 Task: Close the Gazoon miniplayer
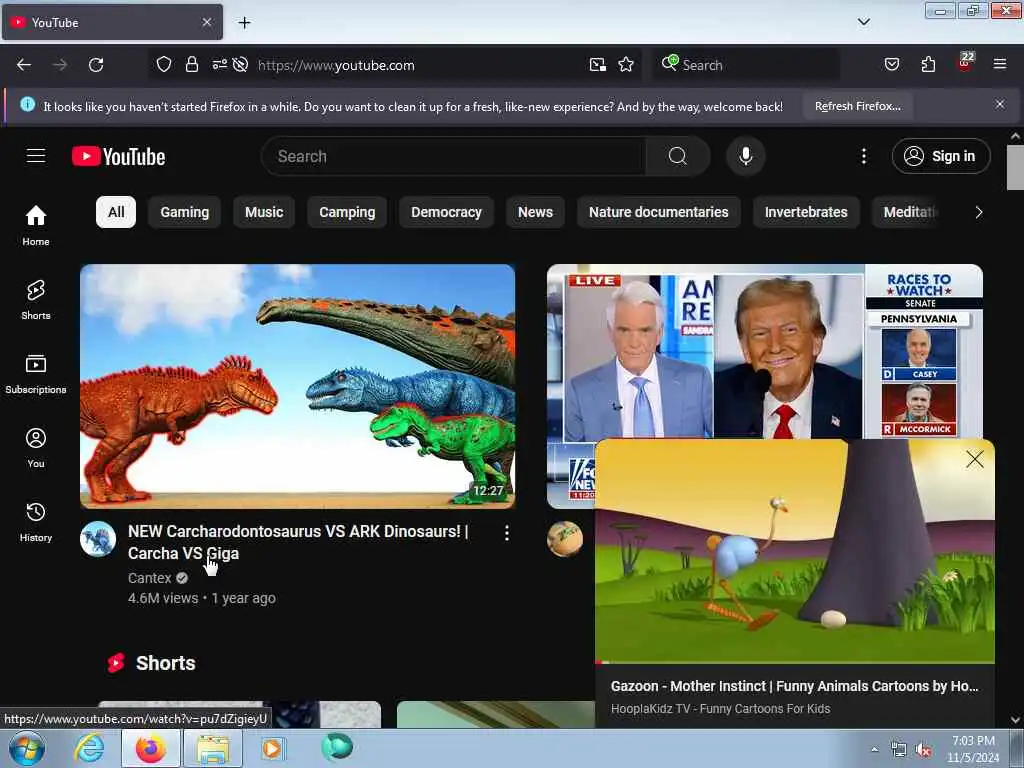(x=974, y=459)
